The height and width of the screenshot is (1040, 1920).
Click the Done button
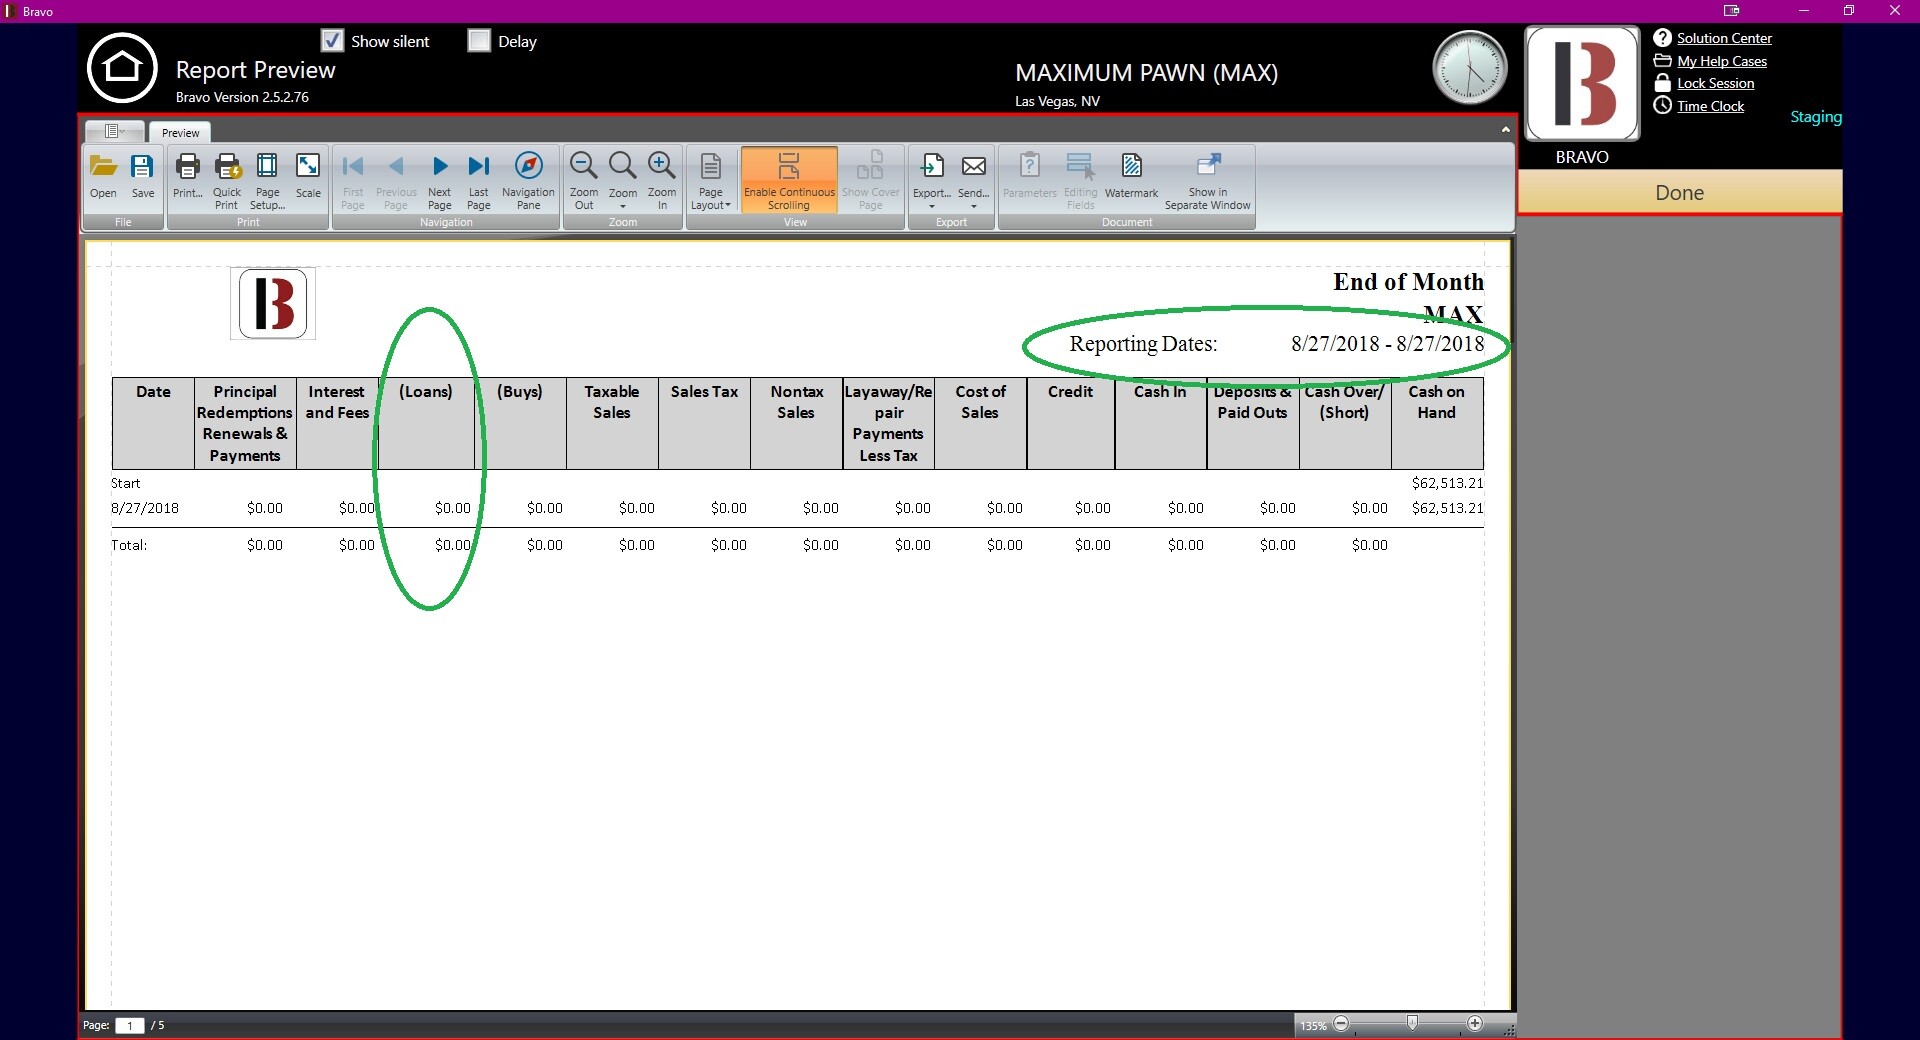point(1679,192)
